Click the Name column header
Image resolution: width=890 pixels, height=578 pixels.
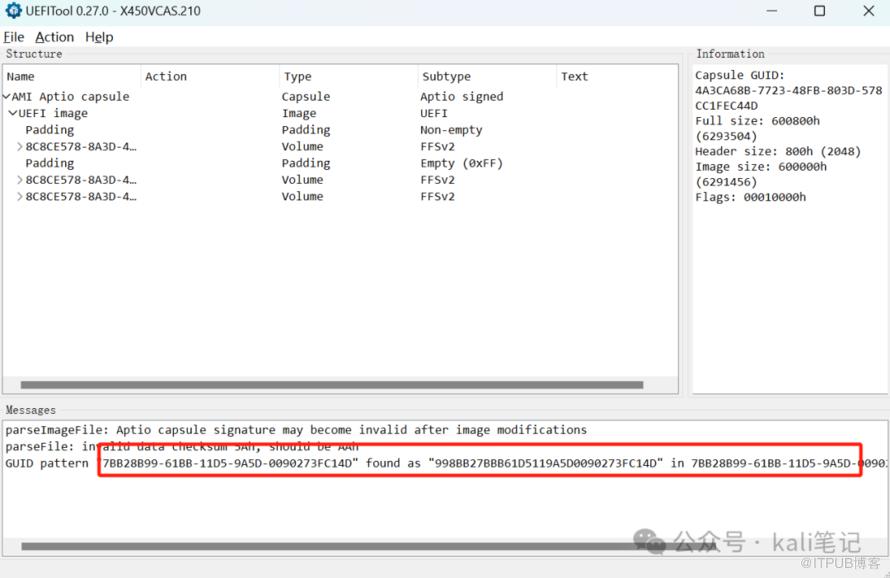click(21, 77)
